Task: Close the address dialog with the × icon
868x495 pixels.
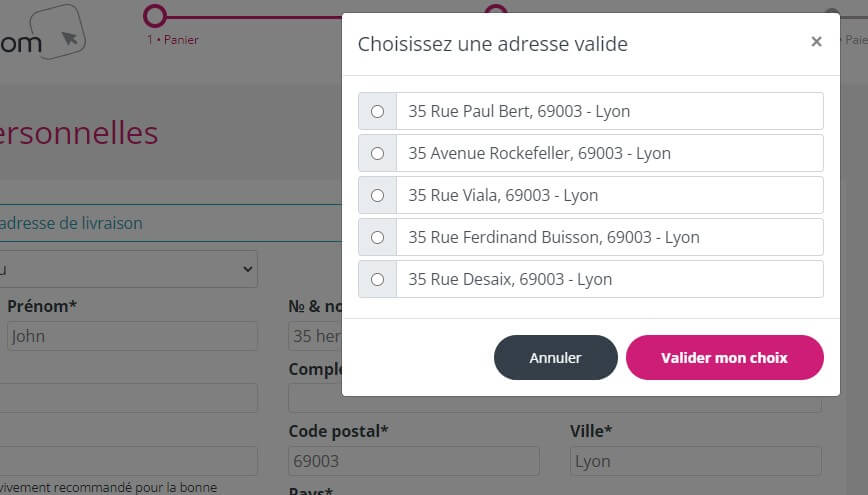Action: [x=816, y=42]
